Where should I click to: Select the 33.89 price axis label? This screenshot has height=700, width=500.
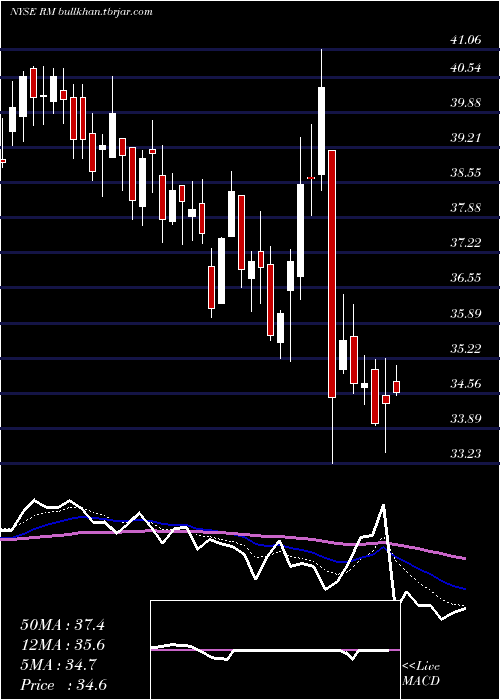point(465,419)
